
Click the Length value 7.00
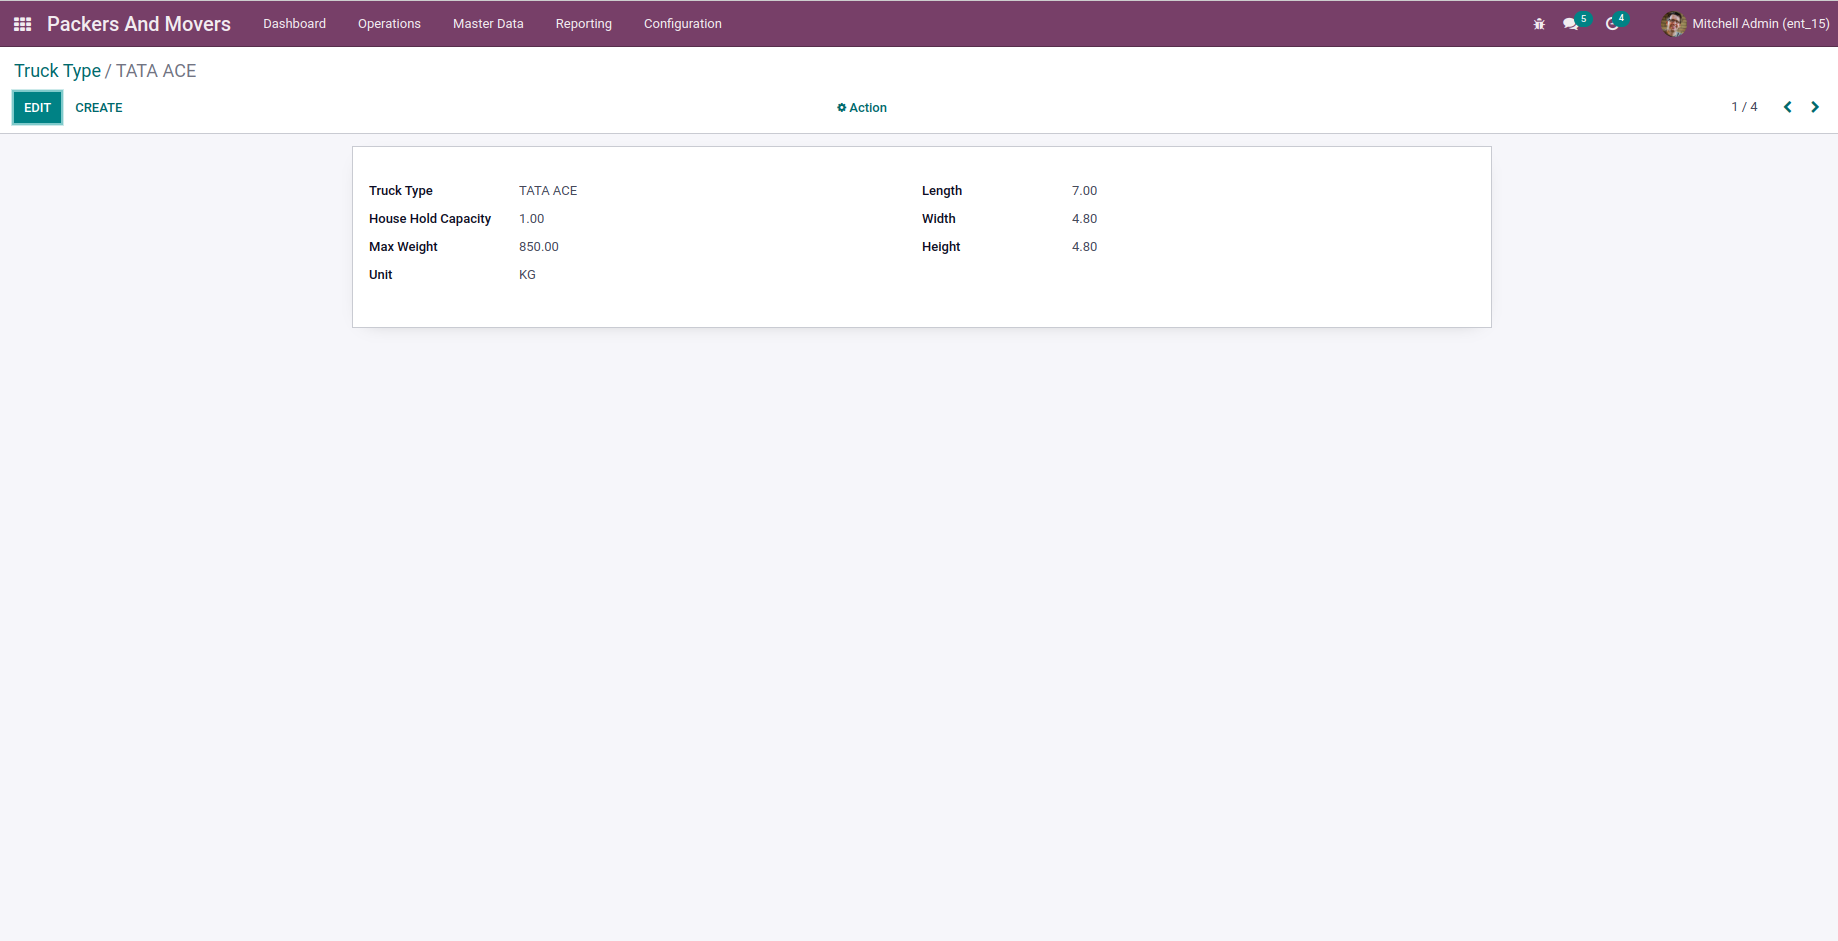(1085, 191)
